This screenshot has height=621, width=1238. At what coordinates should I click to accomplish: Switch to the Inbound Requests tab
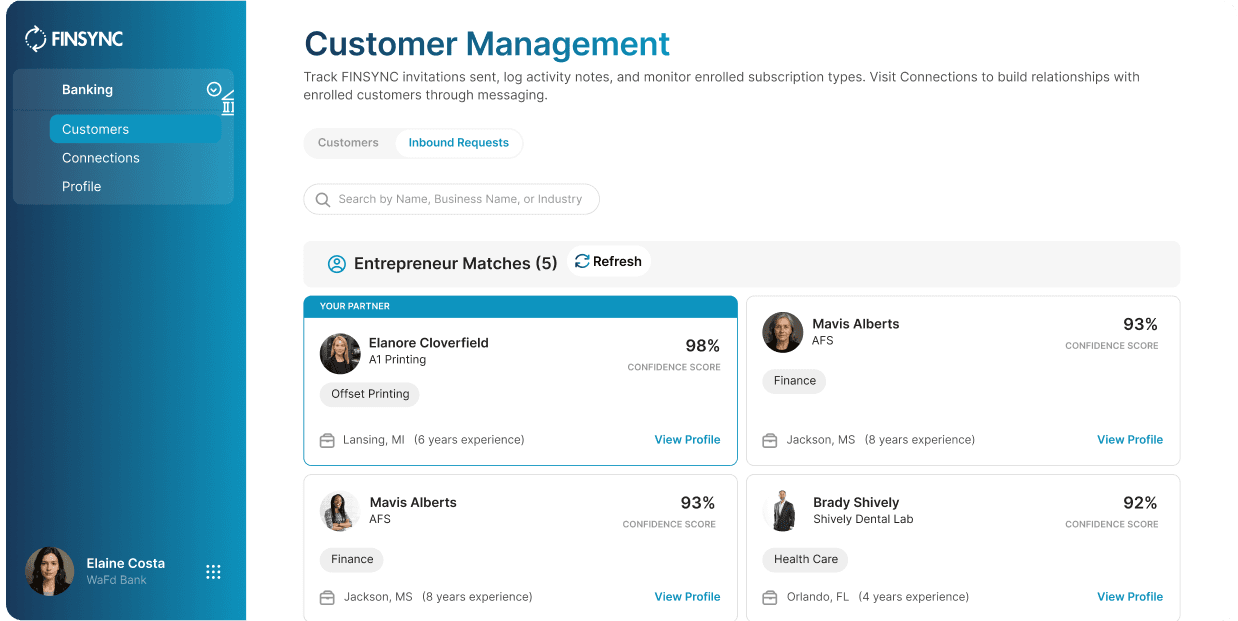tap(458, 143)
